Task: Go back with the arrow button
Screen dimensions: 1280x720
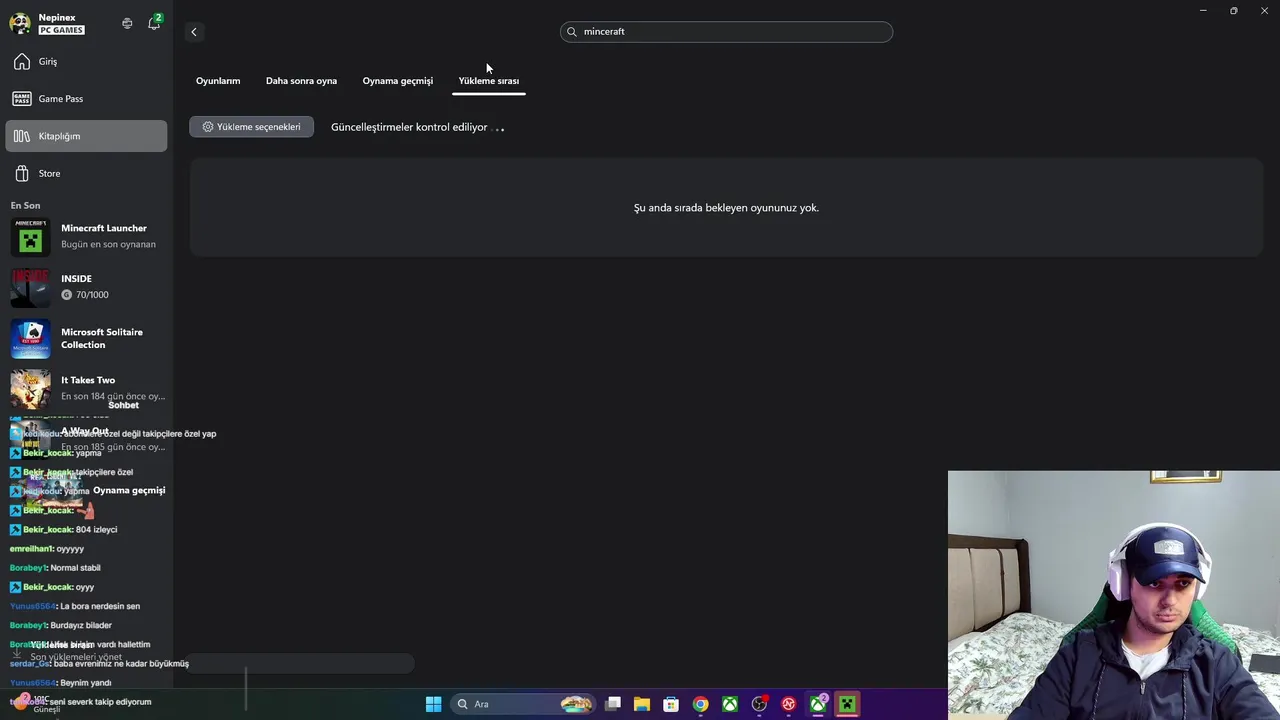Action: (x=194, y=32)
